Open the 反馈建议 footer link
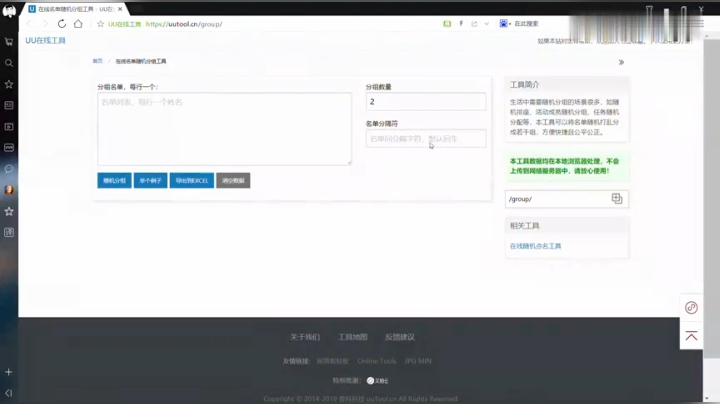Screen dimensions: 720x404 400,337
